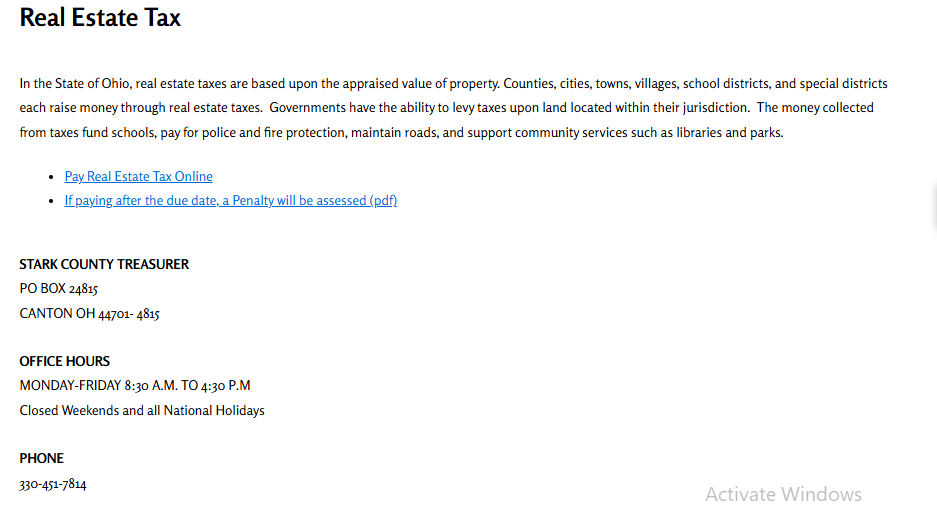
Task: Click the Activate Windows watermark text
Action: (783, 494)
